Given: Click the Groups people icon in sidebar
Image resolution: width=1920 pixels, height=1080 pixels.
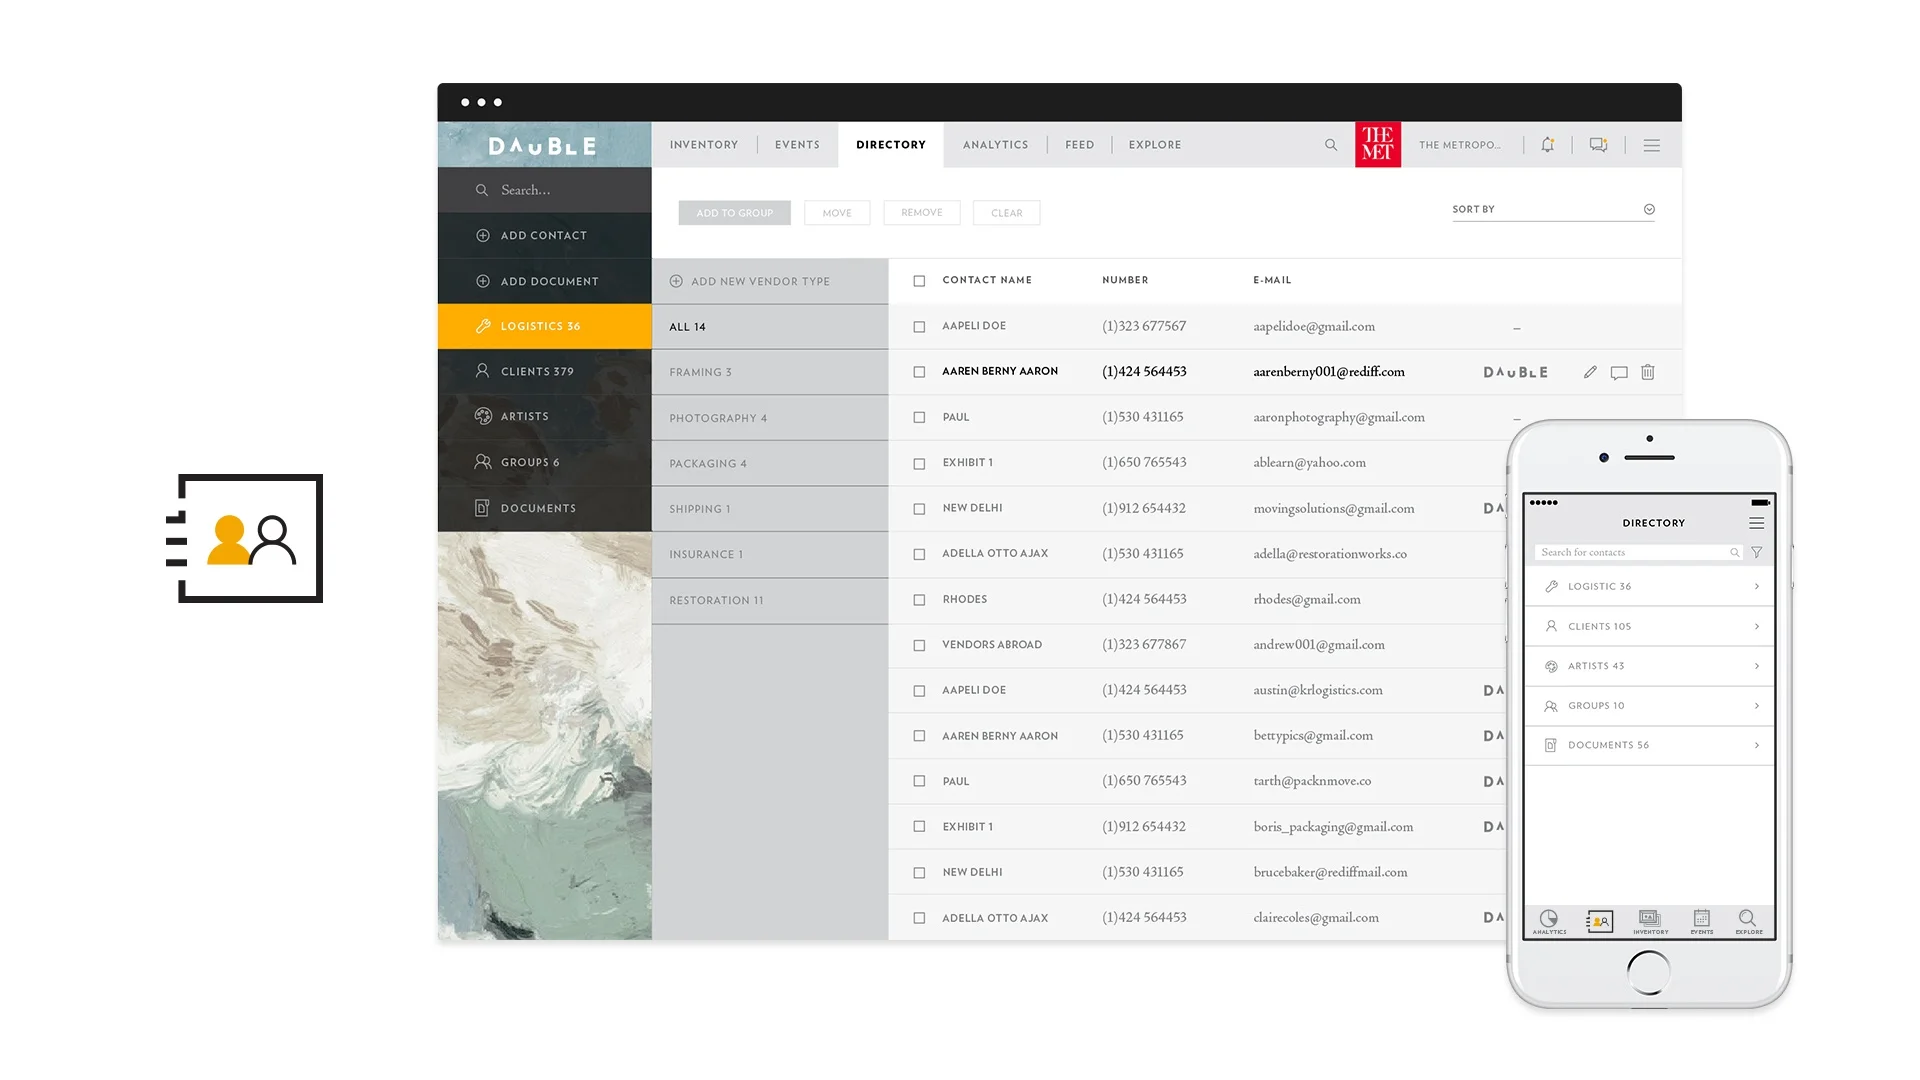Looking at the screenshot, I should tap(483, 462).
